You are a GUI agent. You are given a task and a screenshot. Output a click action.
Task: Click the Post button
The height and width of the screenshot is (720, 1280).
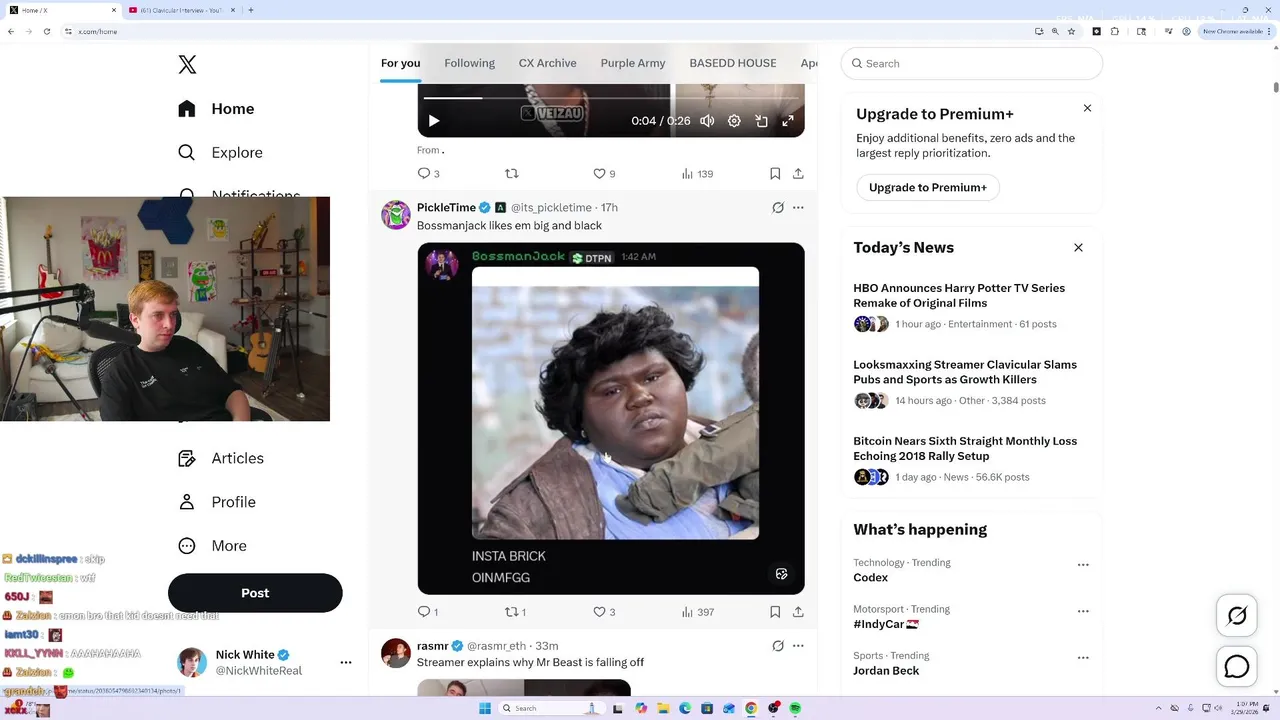tap(255, 593)
